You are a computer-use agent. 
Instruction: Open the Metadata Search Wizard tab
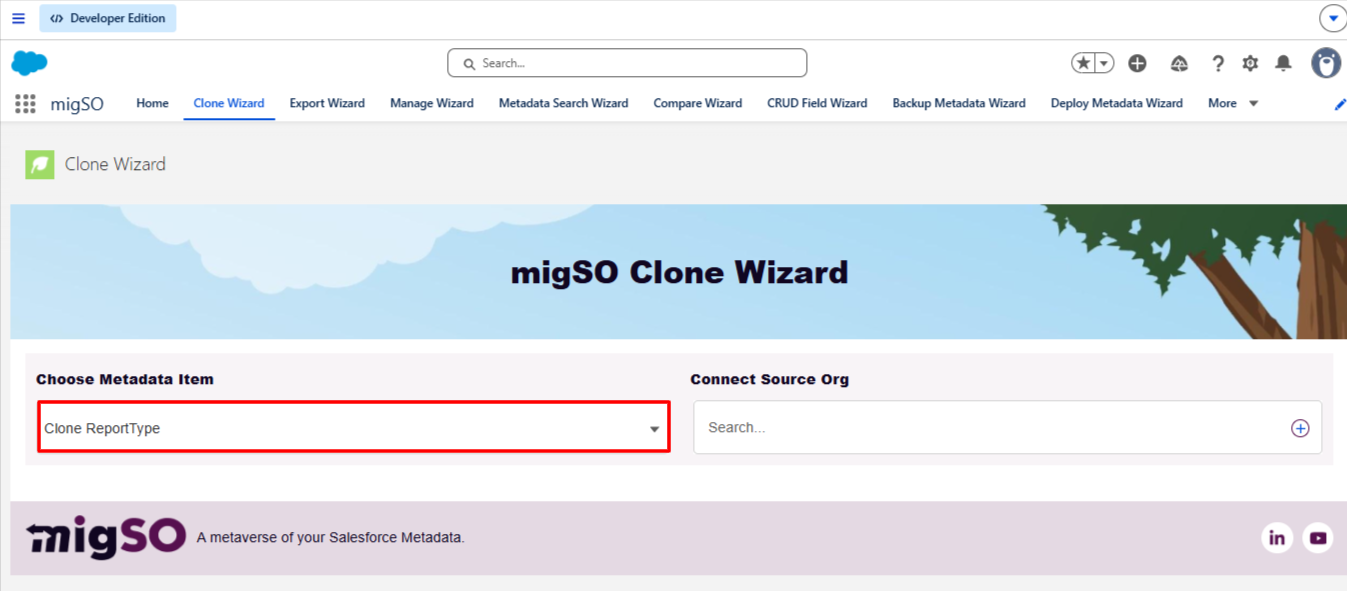pyautogui.click(x=563, y=103)
